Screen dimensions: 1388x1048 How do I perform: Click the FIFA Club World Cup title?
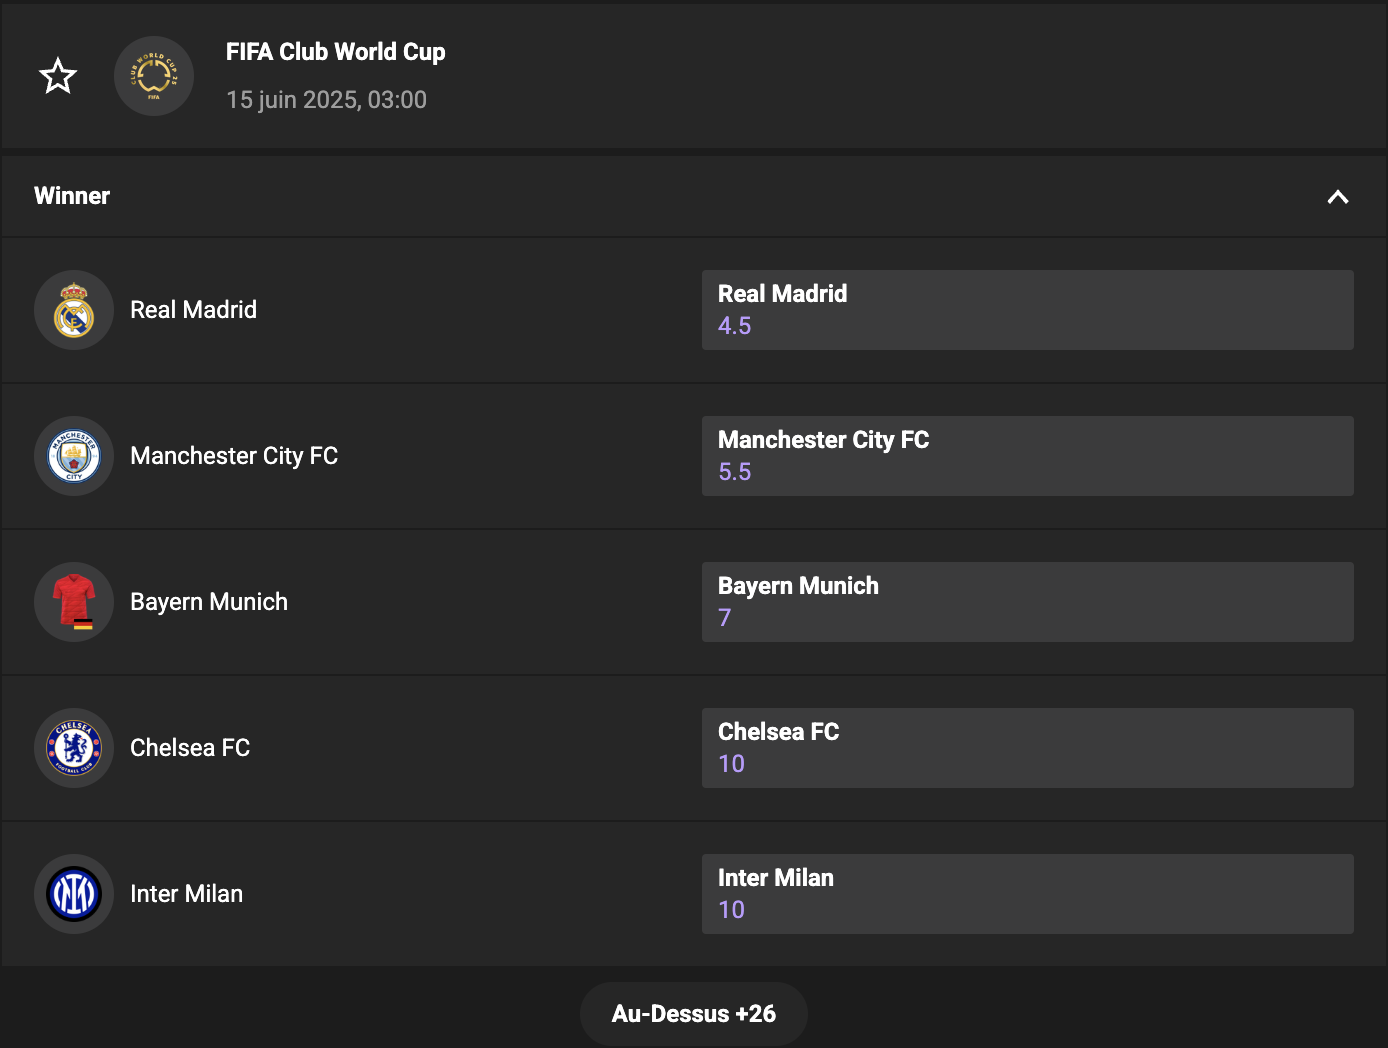(335, 52)
